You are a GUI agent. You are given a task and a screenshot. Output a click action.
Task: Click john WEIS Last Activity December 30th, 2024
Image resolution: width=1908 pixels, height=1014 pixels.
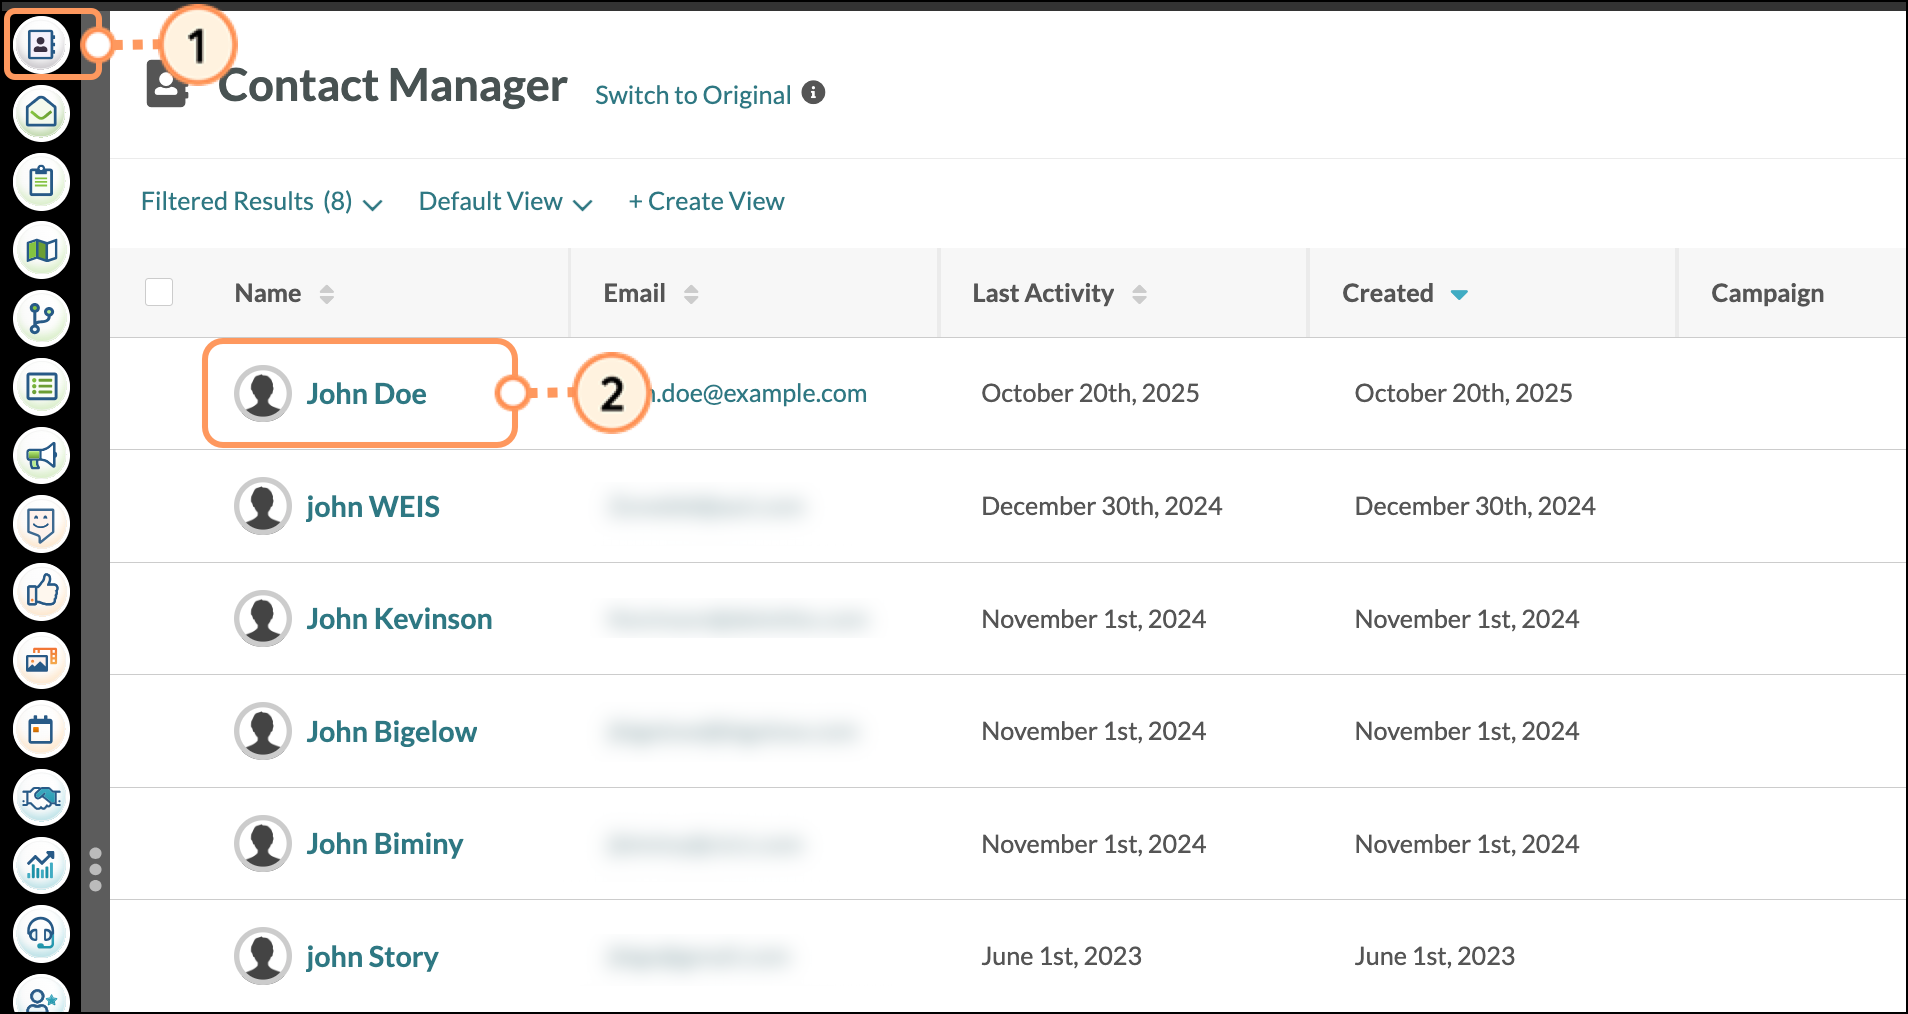pos(1101,506)
